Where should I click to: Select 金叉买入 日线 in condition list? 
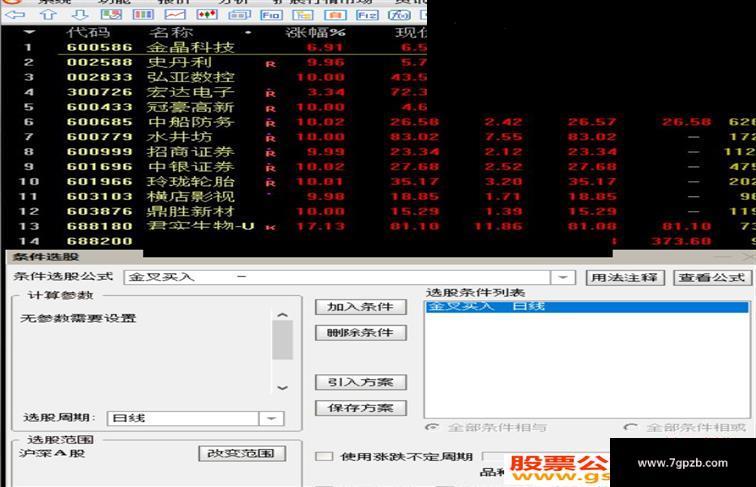click(x=587, y=307)
